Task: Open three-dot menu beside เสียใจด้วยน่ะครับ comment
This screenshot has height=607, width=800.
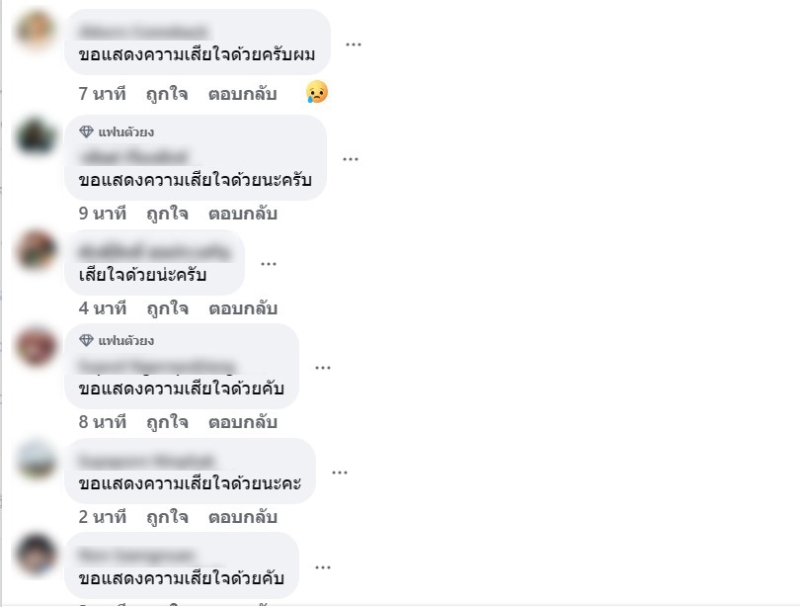Action: (x=268, y=264)
